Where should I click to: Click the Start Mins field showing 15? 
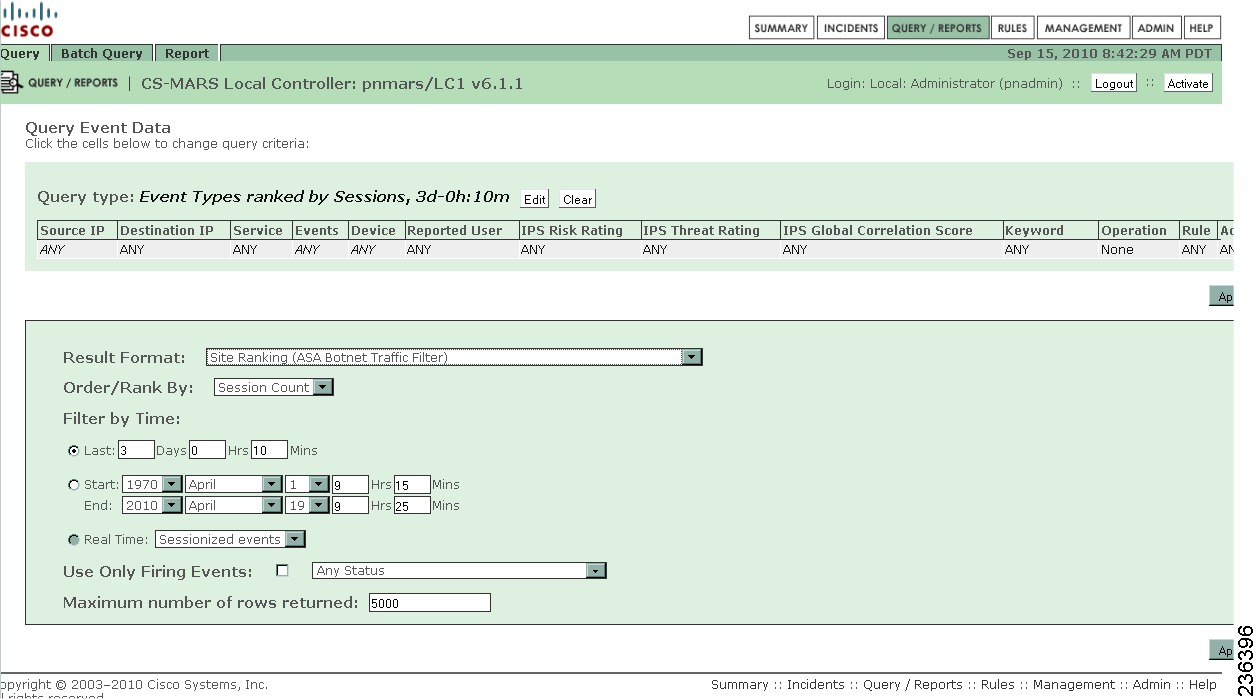coord(412,484)
